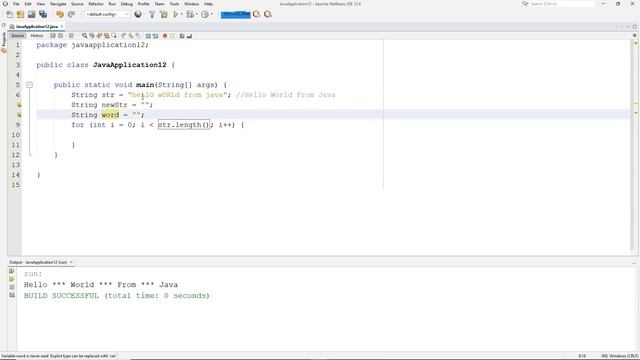
Task: Maximize the editor window via top-right icon
Action: tap(635, 27)
